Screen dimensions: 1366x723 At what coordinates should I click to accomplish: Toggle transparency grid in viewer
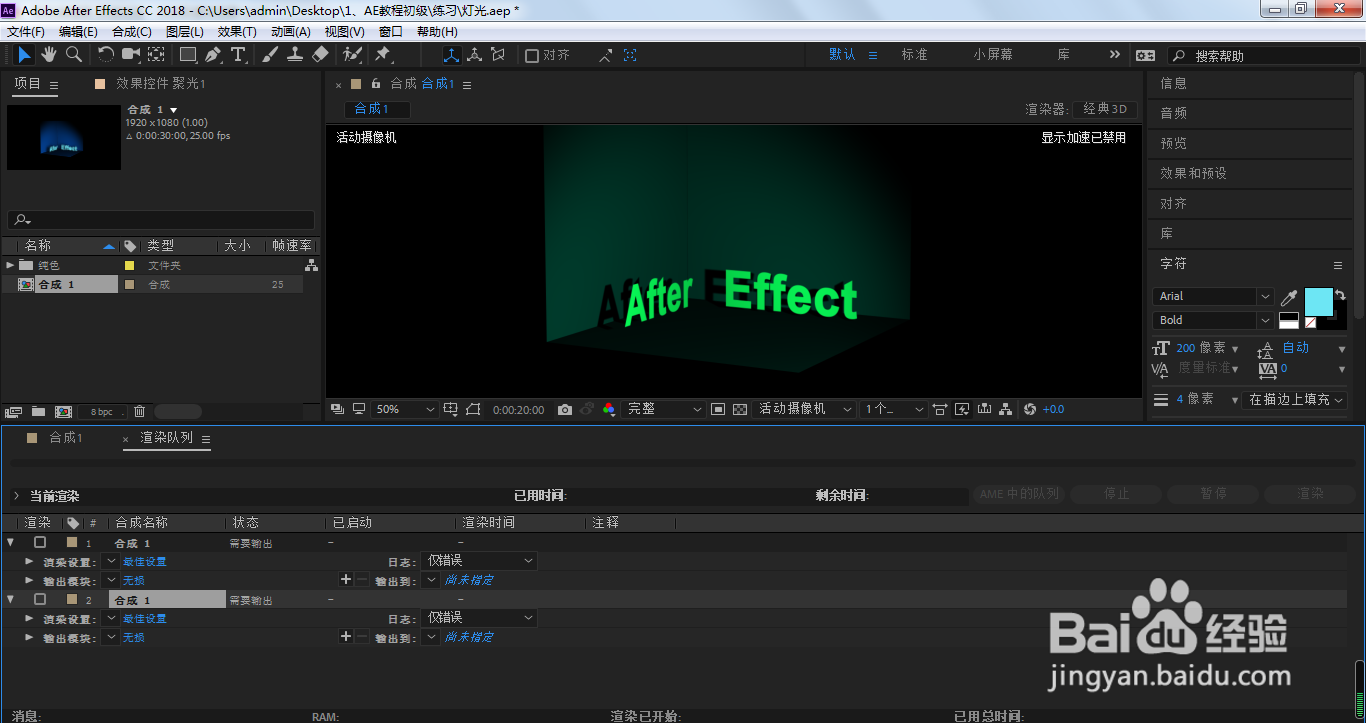pyautogui.click(x=740, y=409)
